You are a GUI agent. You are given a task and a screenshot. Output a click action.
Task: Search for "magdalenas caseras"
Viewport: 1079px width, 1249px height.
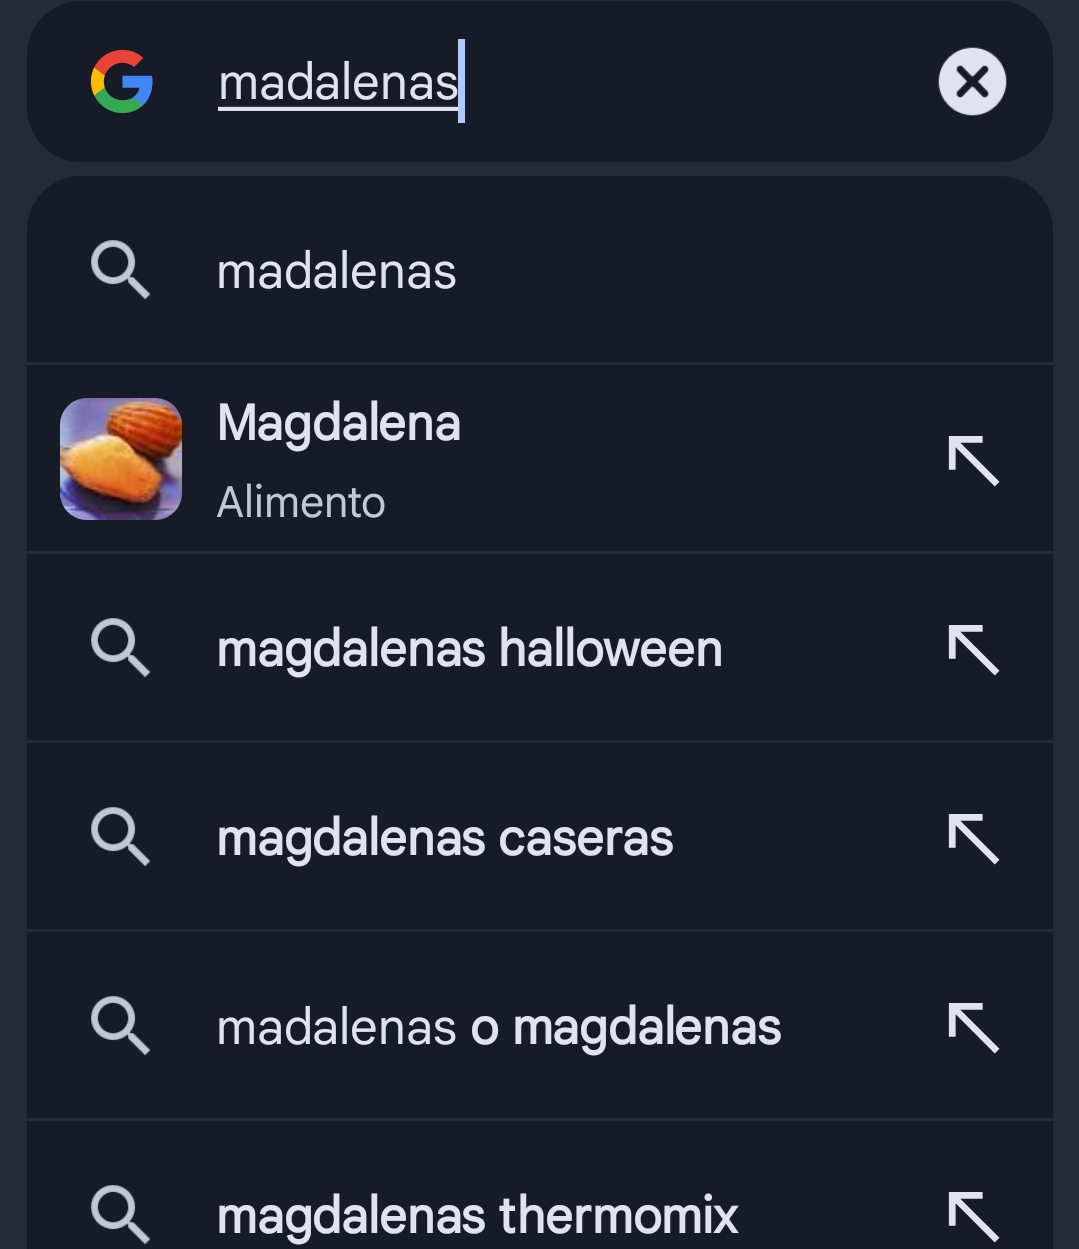(445, 838)
